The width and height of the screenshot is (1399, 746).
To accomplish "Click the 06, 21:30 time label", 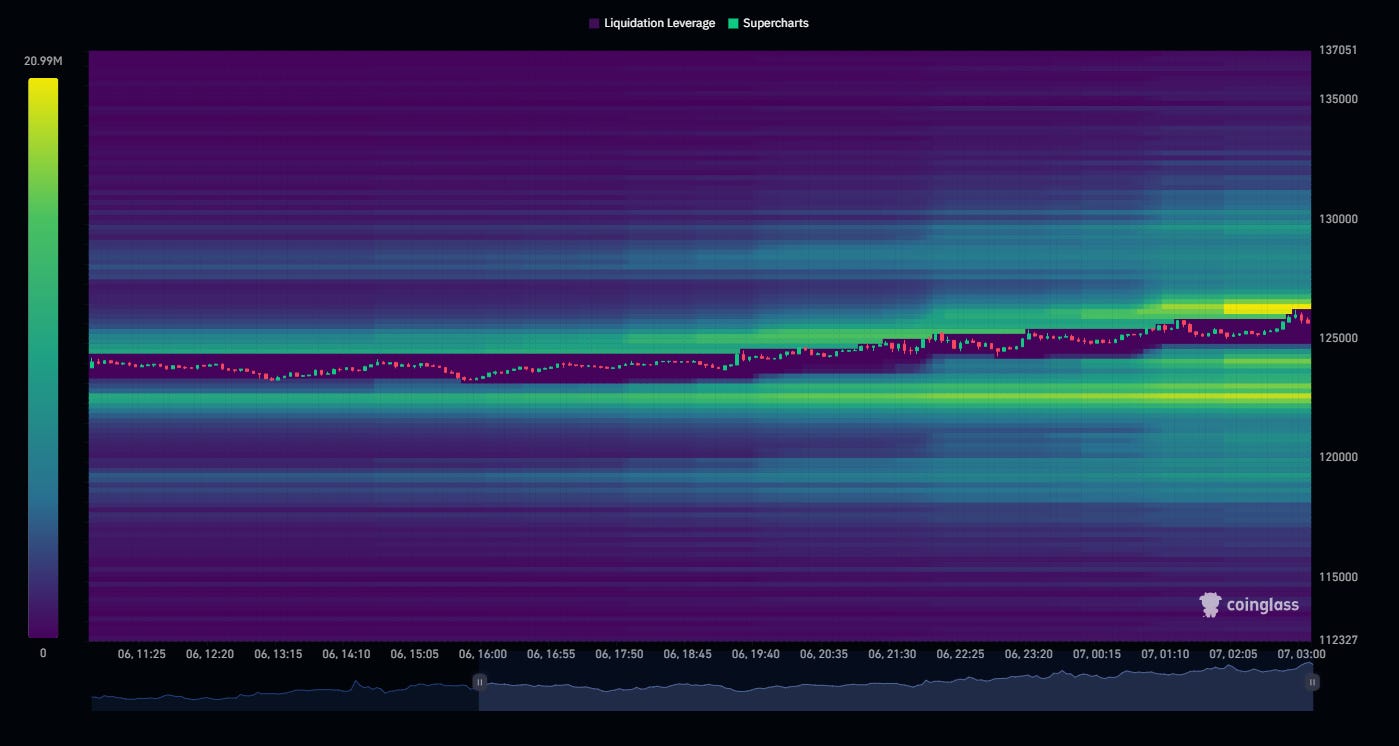I will pos(892,654).
